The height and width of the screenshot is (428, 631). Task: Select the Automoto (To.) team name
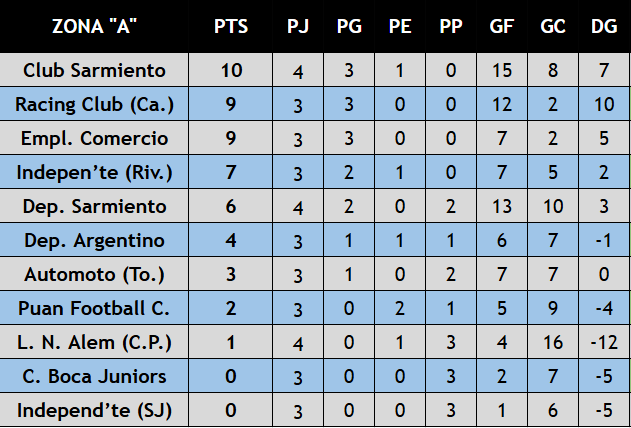point(94,275)
